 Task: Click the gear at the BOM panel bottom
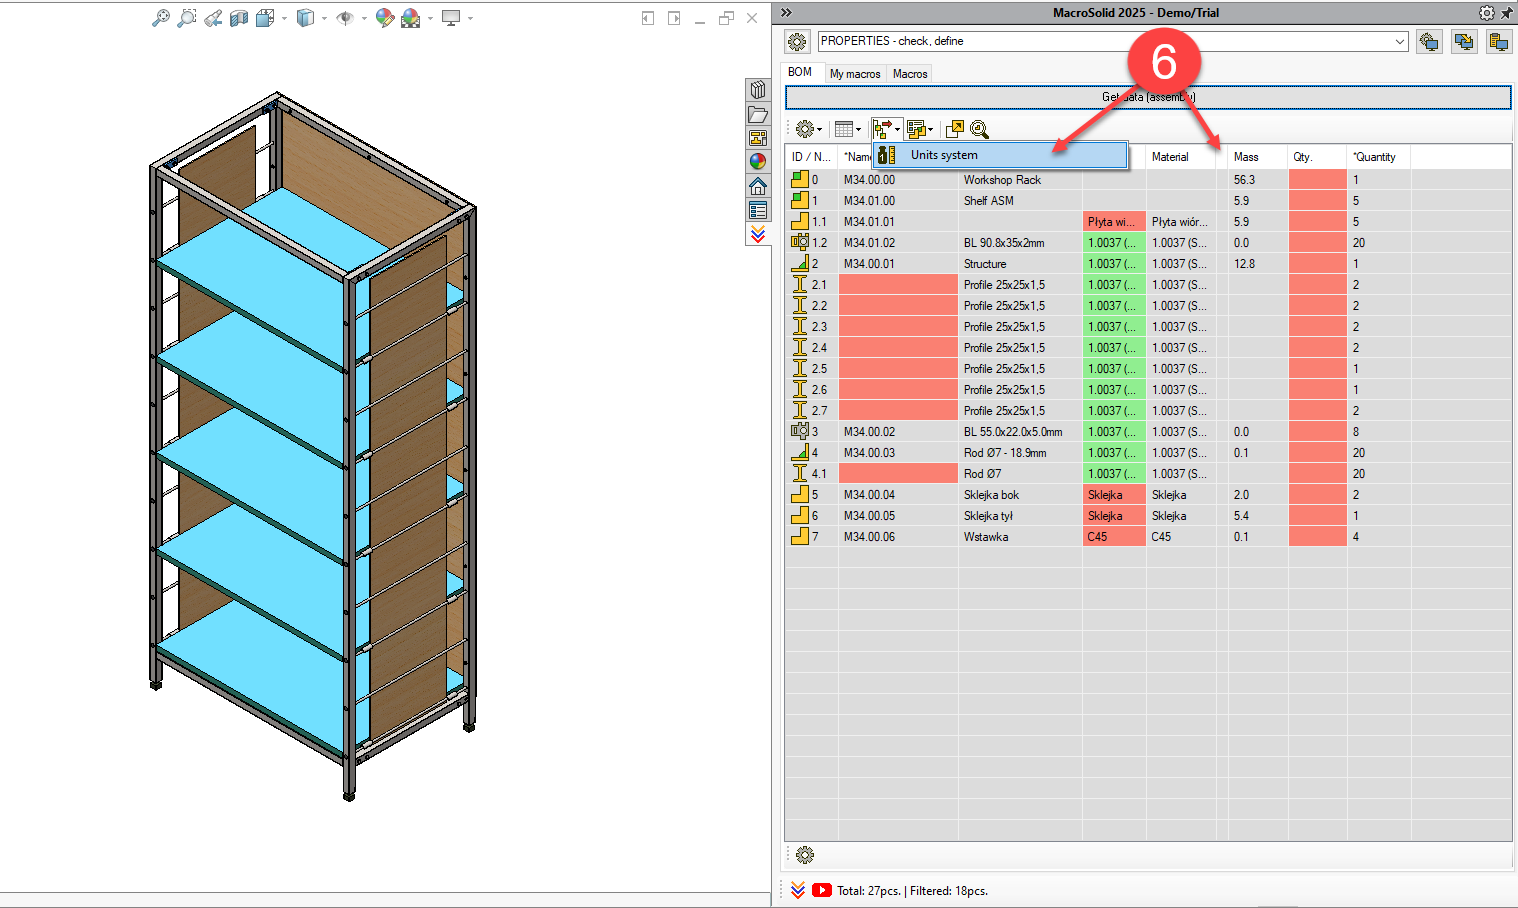(x=805, y=855)
